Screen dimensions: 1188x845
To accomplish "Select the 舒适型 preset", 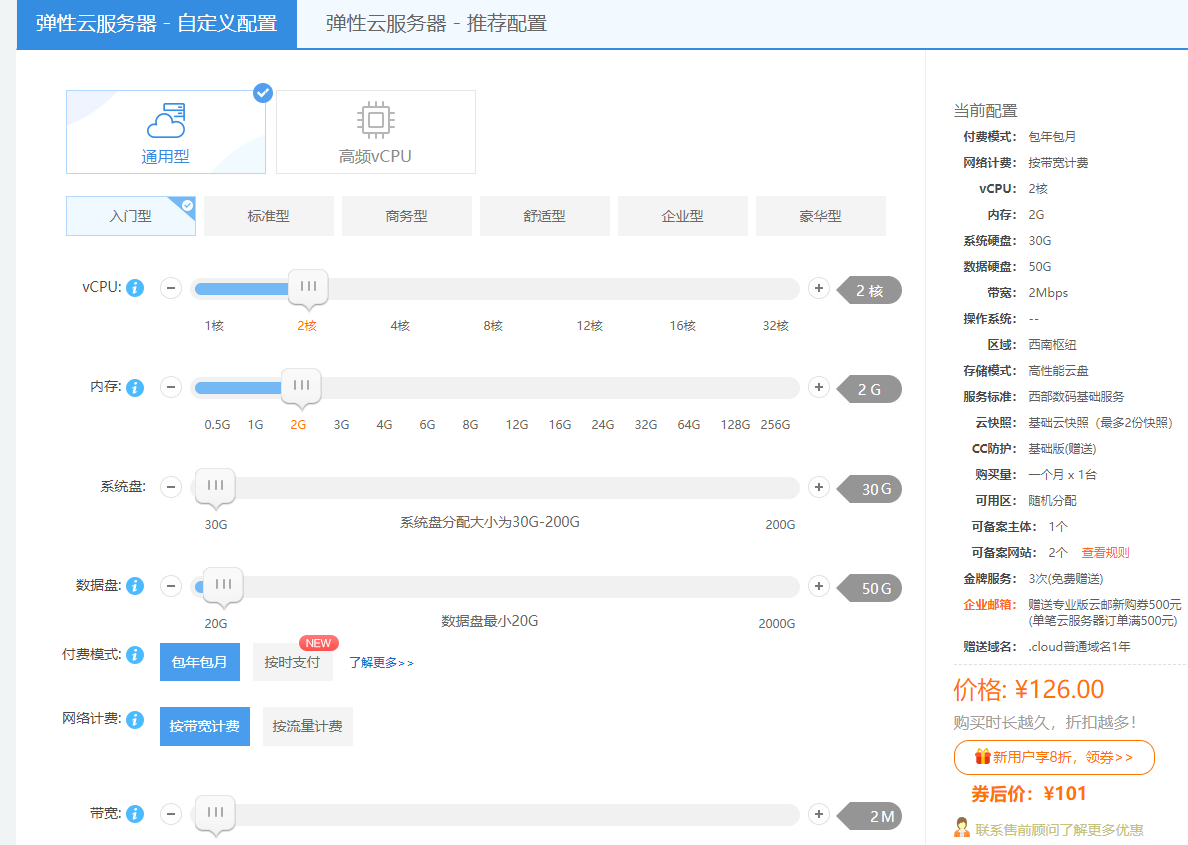I will click(545, 216).
